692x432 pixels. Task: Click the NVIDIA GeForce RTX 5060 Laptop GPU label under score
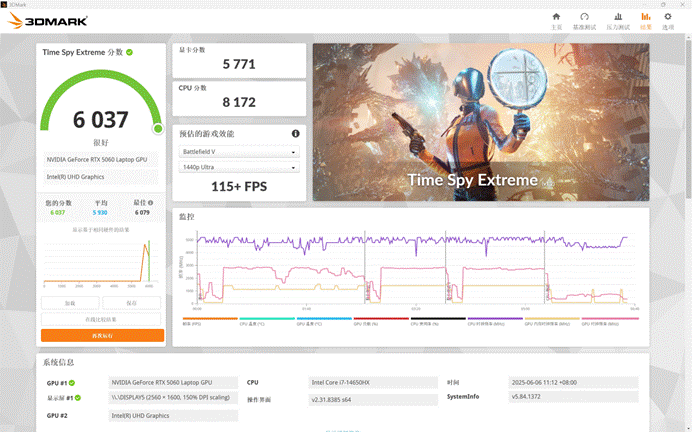101,160
